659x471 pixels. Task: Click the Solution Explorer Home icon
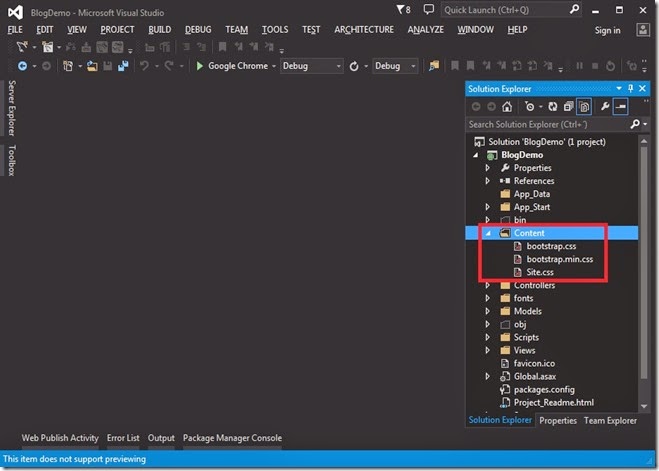[507, 107]
